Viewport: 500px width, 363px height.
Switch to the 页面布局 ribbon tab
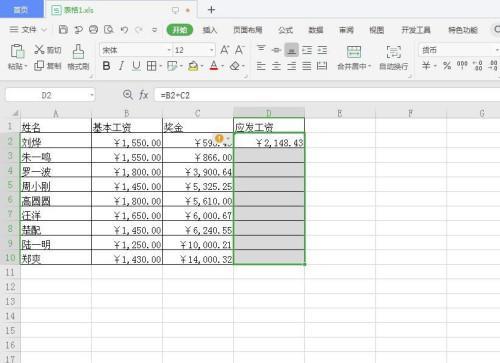pos(248,30)
